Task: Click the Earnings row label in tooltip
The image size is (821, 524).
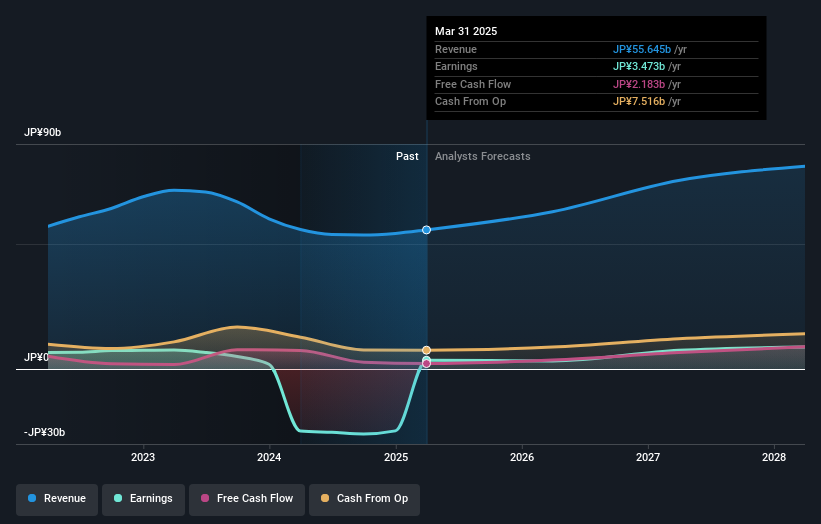Action: click(456, 66)
